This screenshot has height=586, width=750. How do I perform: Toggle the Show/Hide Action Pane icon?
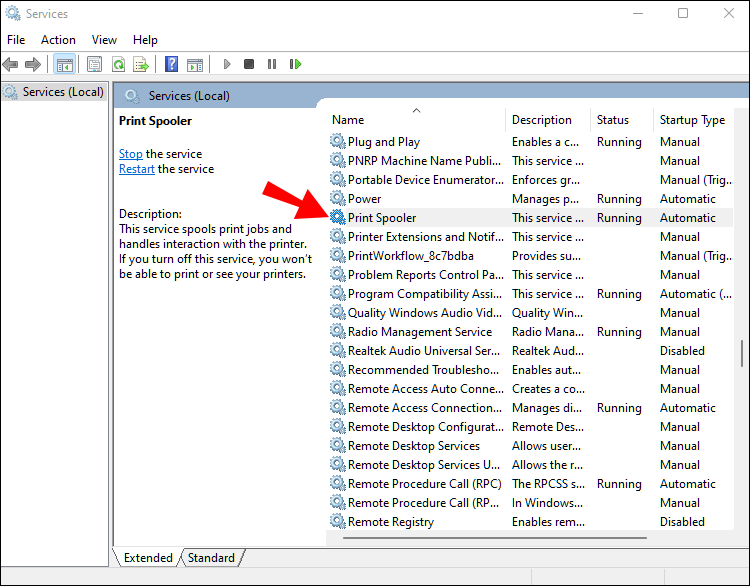195,64
